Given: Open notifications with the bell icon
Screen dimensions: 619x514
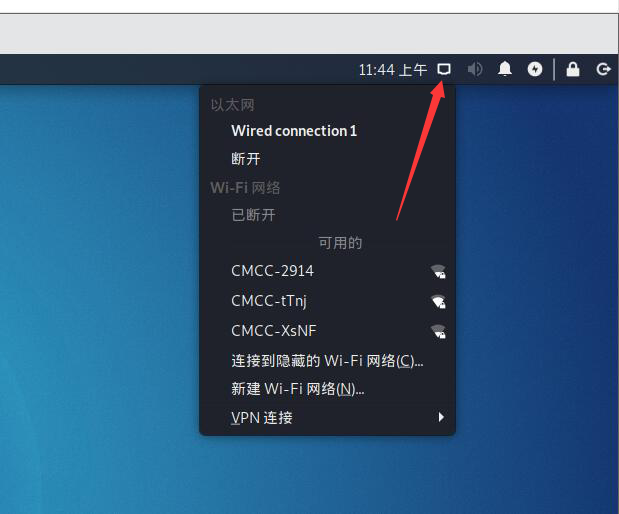Looking at the screenshot, I should click(505, 69).
